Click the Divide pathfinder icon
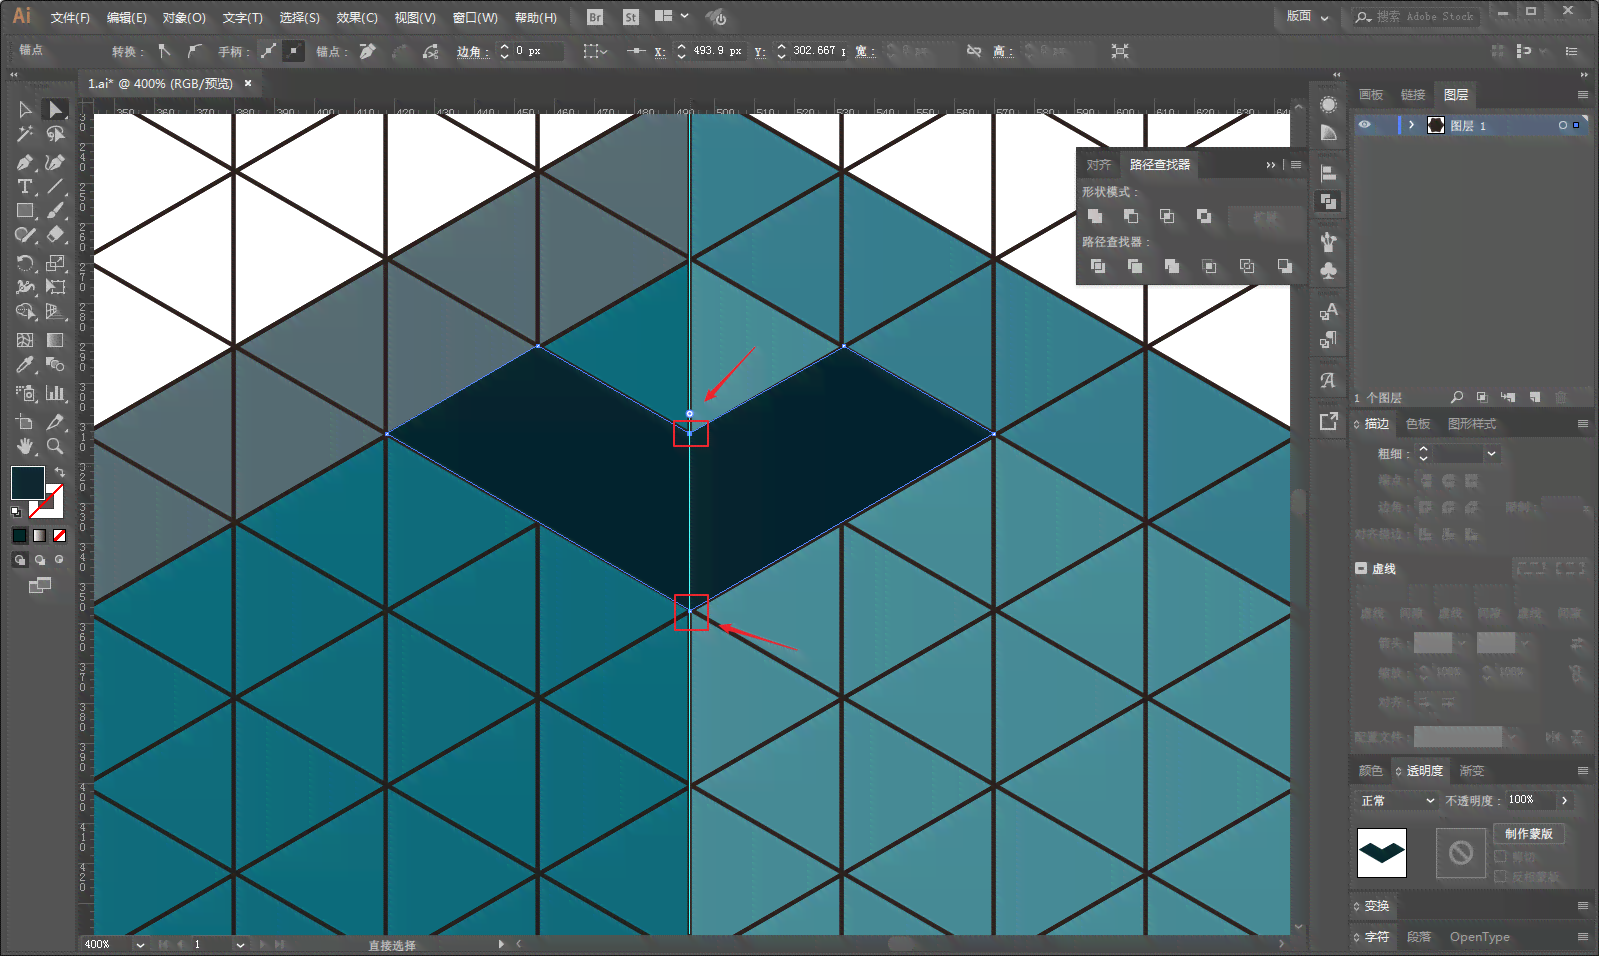This screenshot has height=956, width=1599. coord(1098,266)
